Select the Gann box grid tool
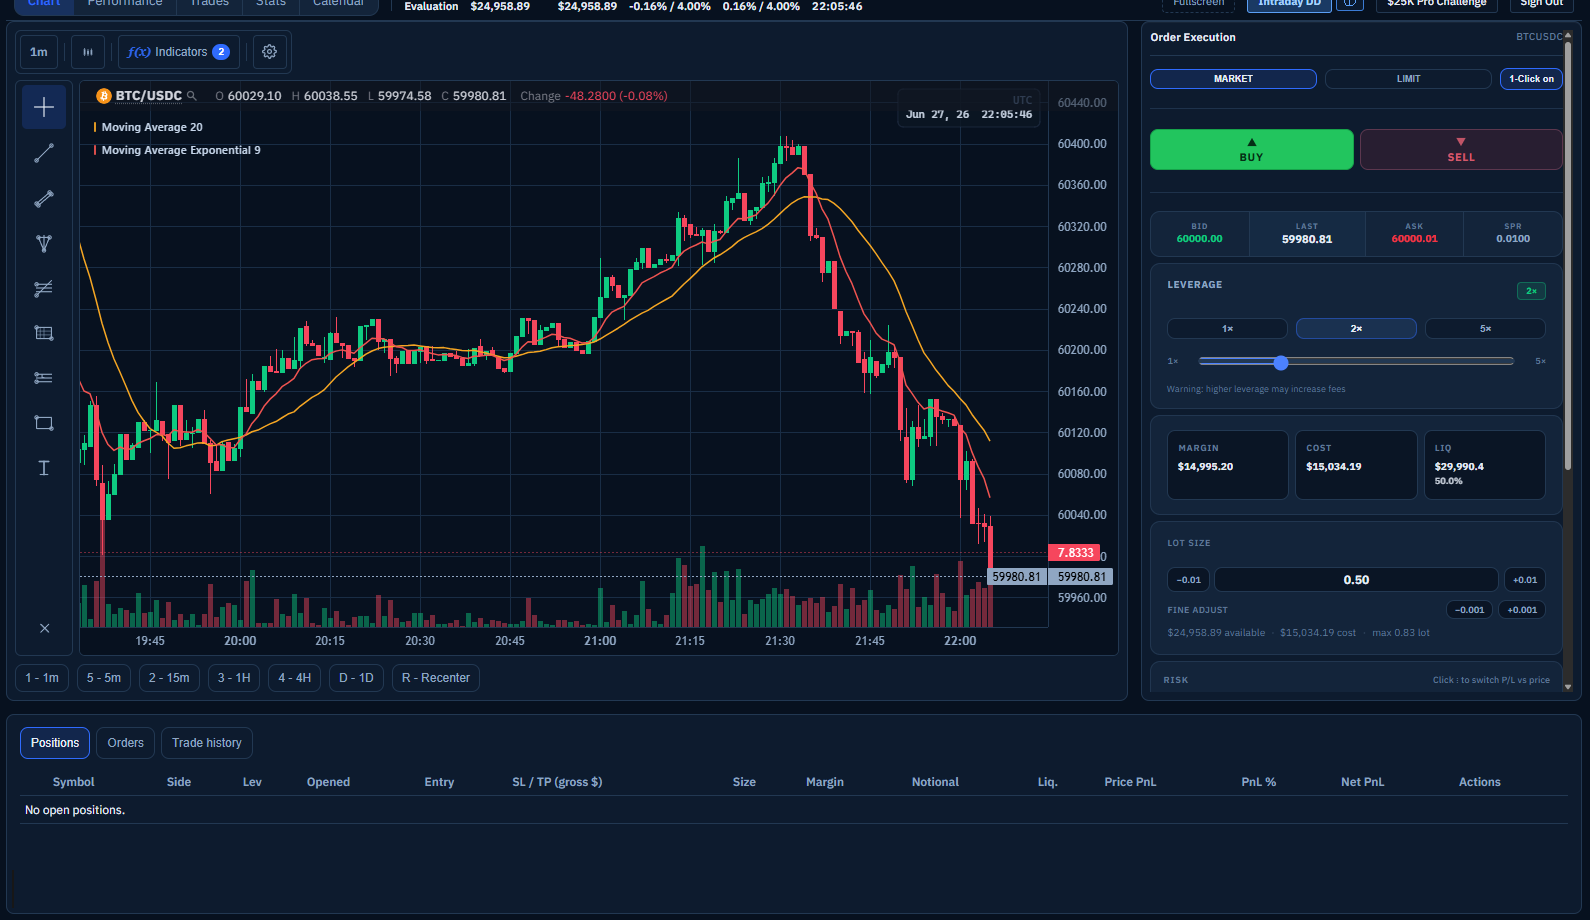Viewport: 1590px width, 920px height. 44,333
